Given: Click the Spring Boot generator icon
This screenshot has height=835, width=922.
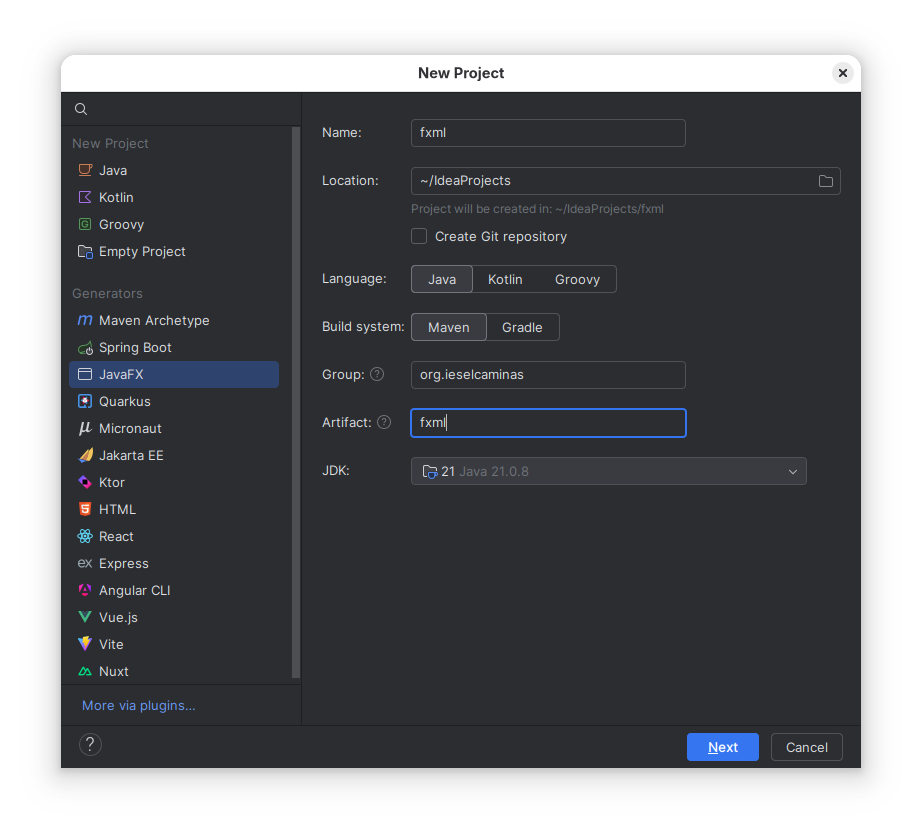Looking at the screenshot, I should click(85, 348).
